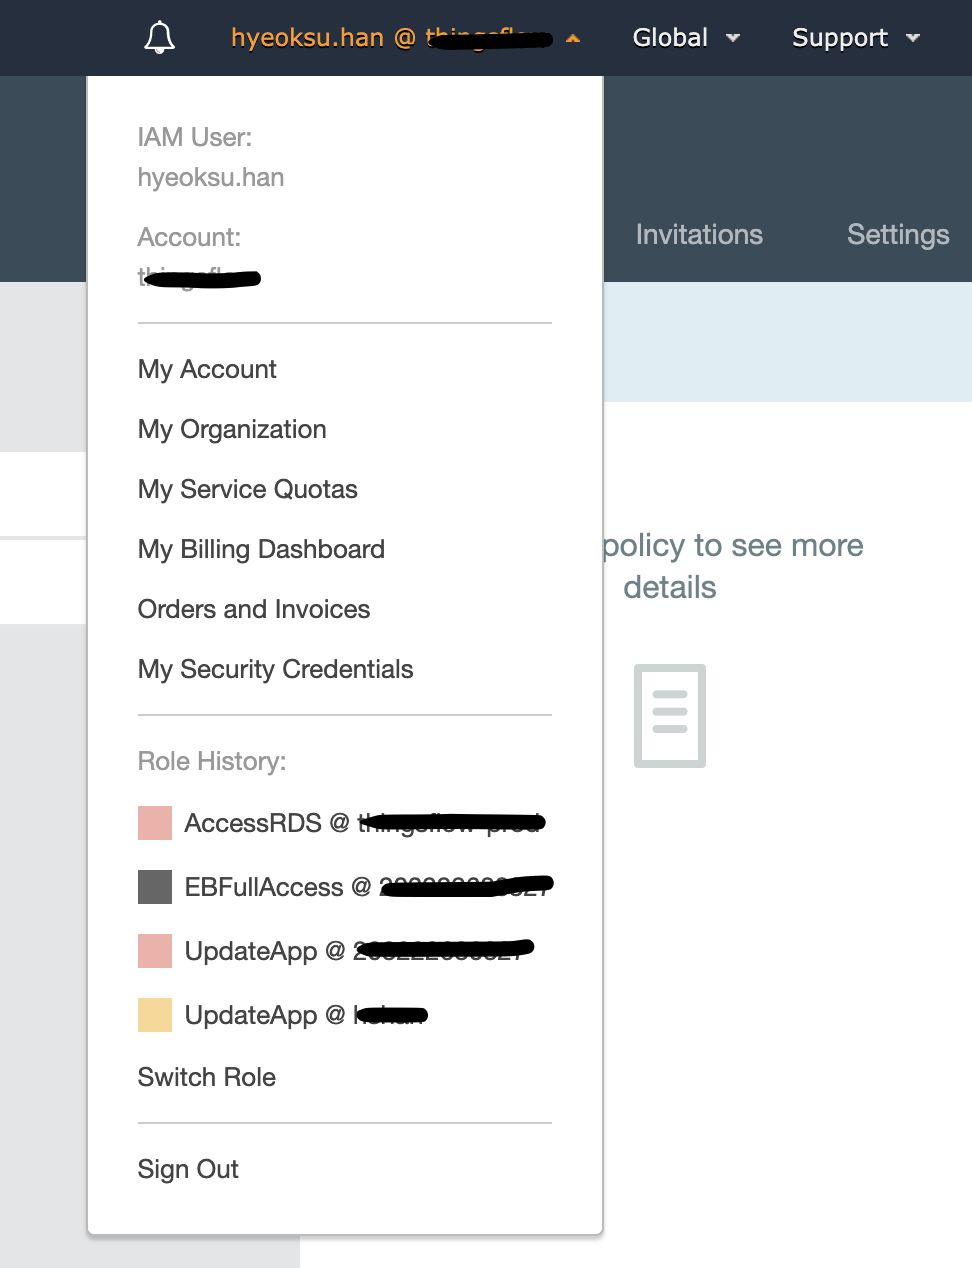Open the notifications bell icon

158,38
